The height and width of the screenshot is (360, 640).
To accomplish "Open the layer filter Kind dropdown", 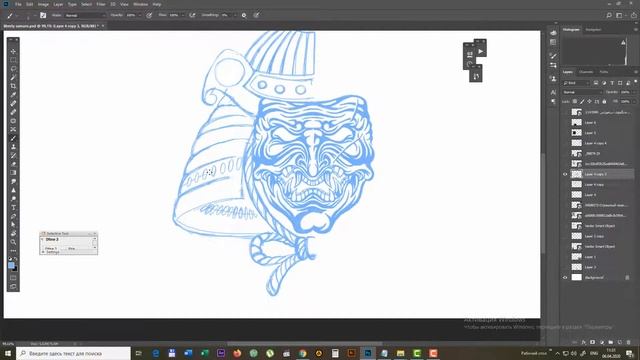I will click(576, 83).
